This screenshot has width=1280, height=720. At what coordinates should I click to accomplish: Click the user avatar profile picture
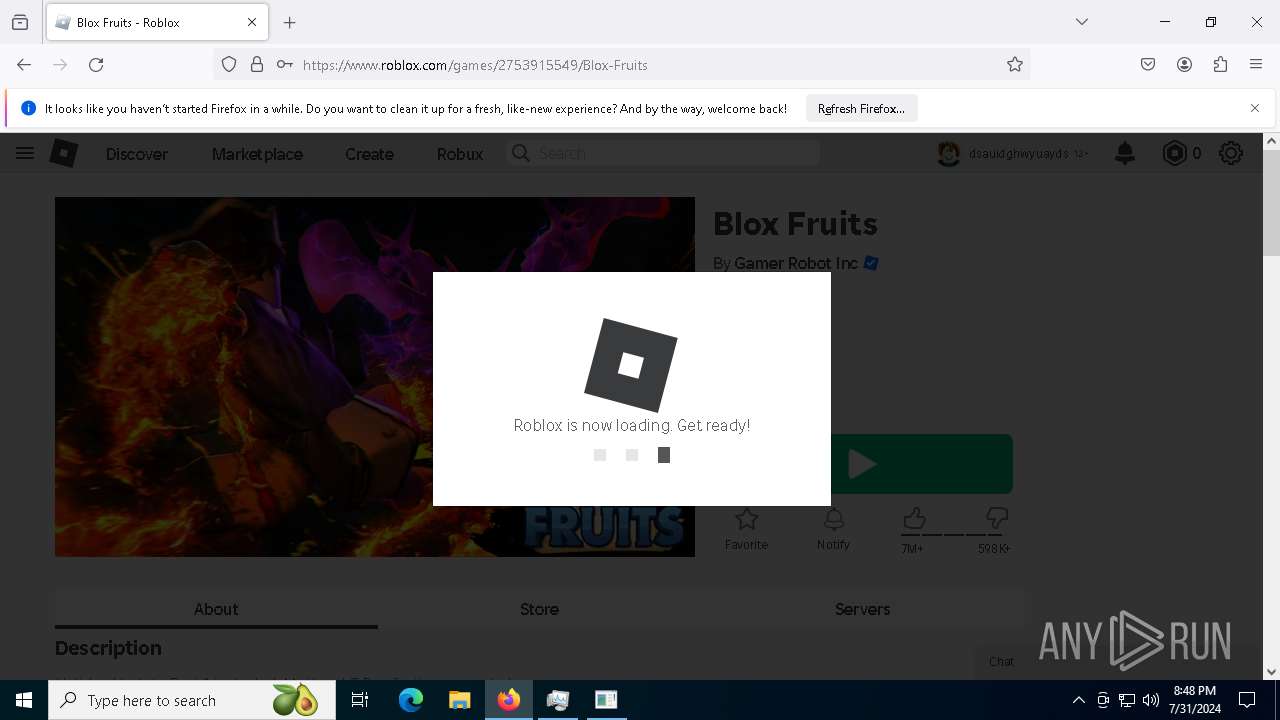pos(948,153)
